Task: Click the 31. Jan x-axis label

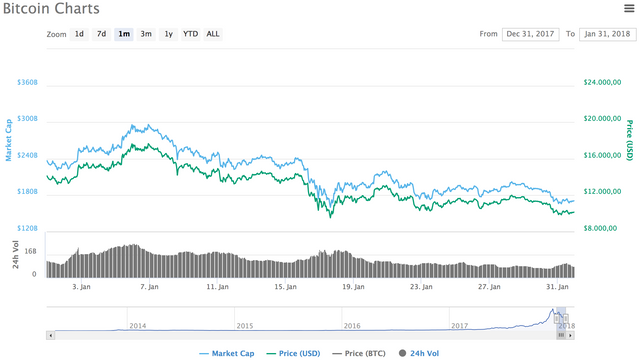Action: click(x=558, y=287)
